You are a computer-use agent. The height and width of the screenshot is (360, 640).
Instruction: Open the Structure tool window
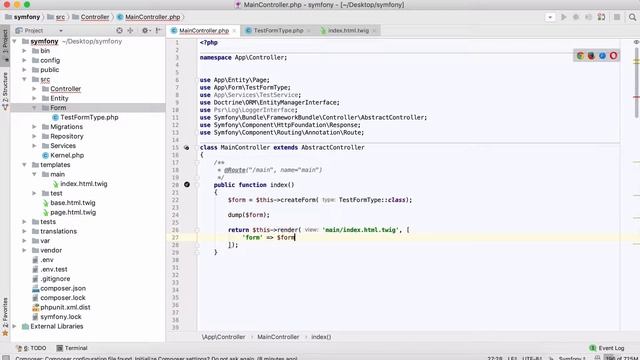pyautogui.click(x=5, y=91)
